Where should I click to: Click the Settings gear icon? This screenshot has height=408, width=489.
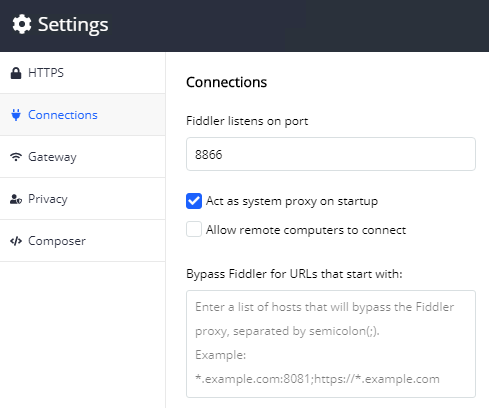click(22, 24)
